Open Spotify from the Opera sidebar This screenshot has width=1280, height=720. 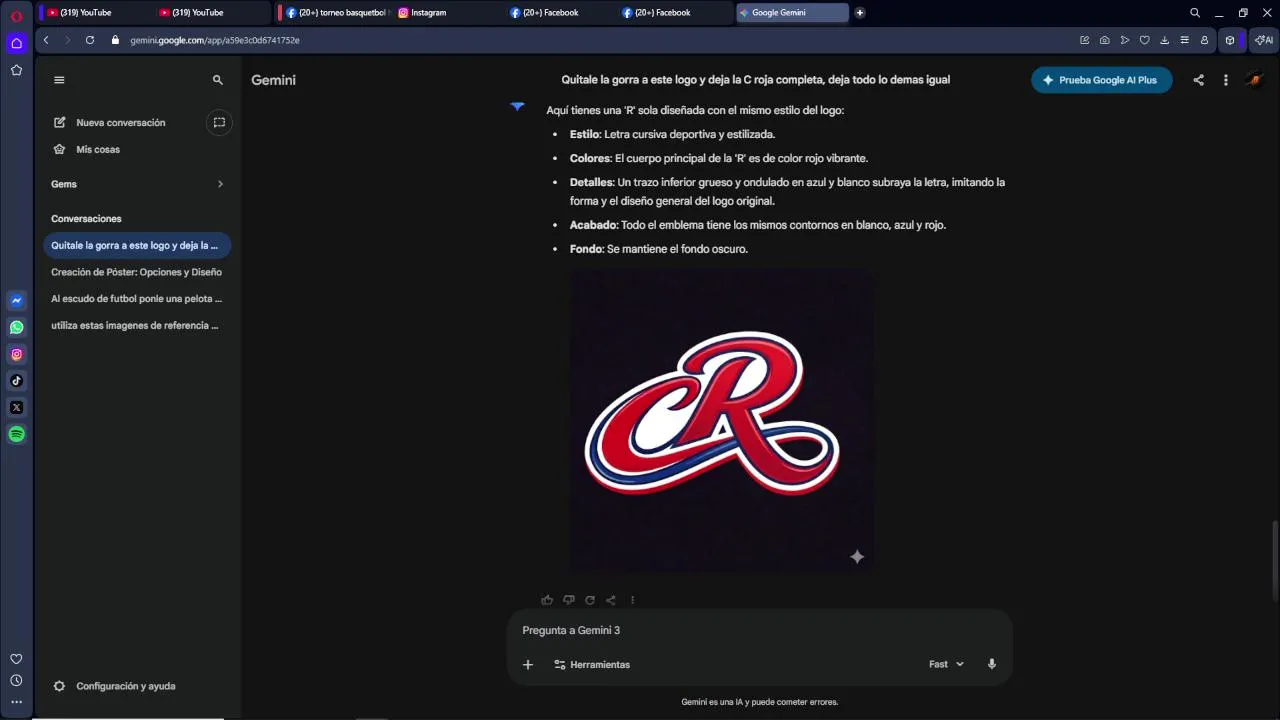coord(16,435)
